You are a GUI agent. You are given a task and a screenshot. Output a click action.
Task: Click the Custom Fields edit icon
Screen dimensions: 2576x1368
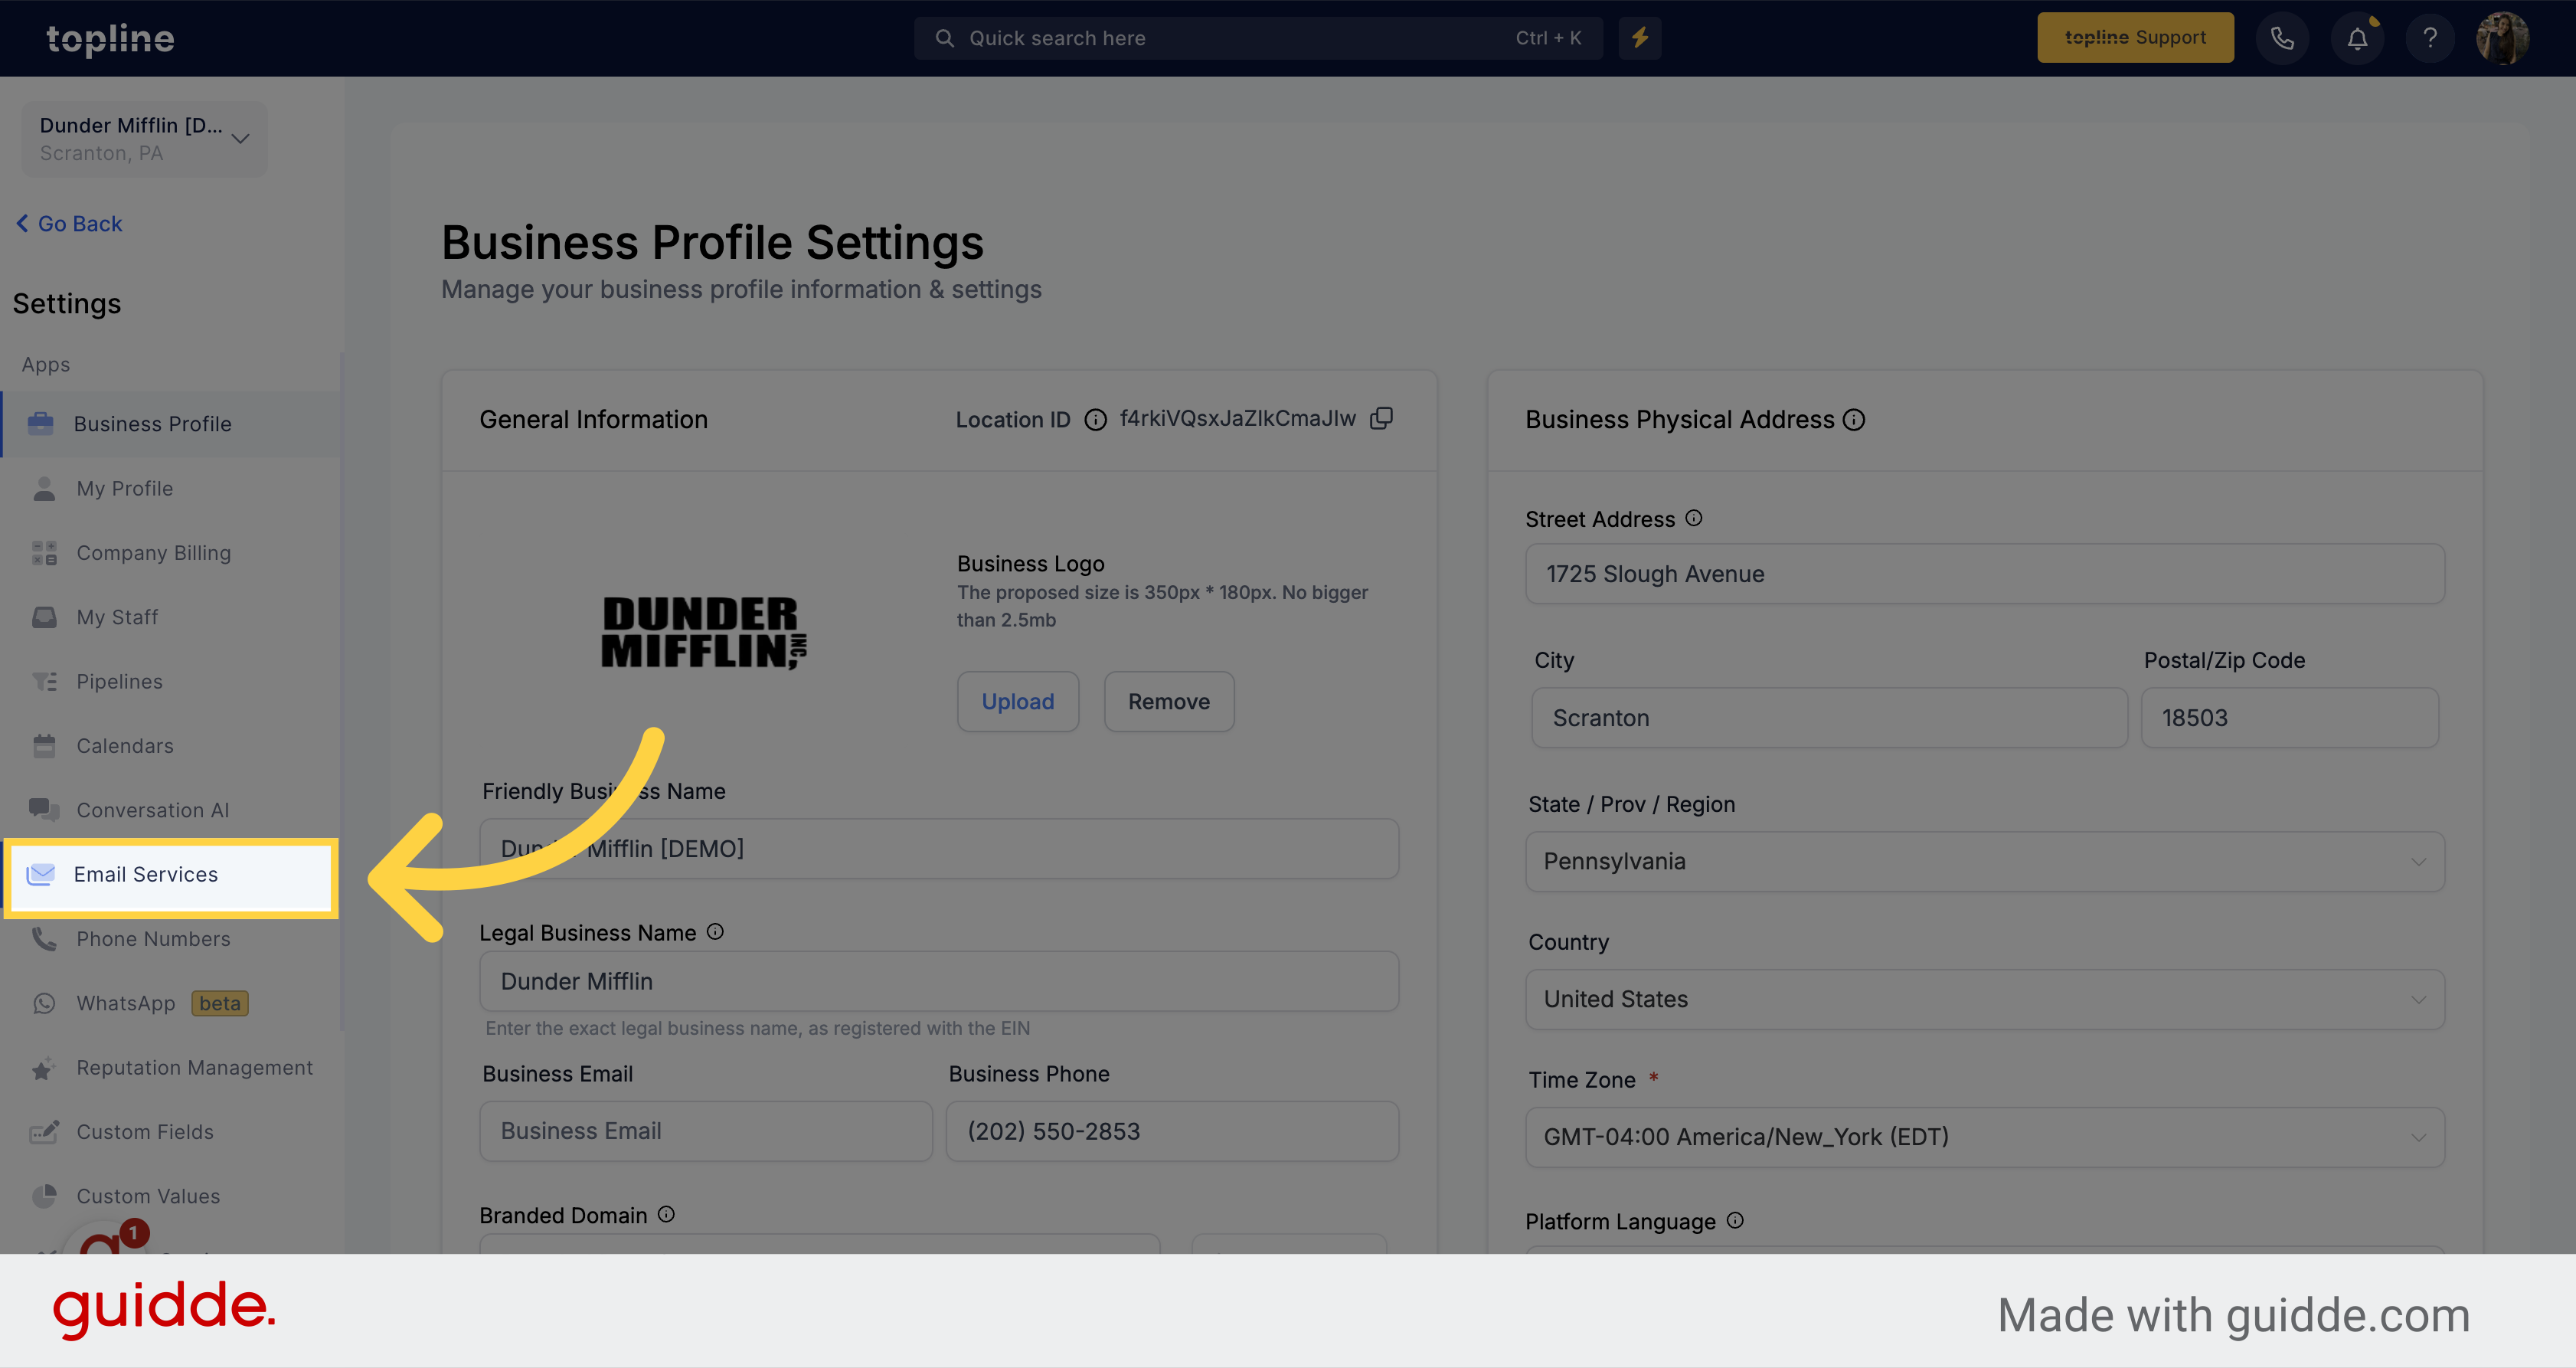[44, 1132]
